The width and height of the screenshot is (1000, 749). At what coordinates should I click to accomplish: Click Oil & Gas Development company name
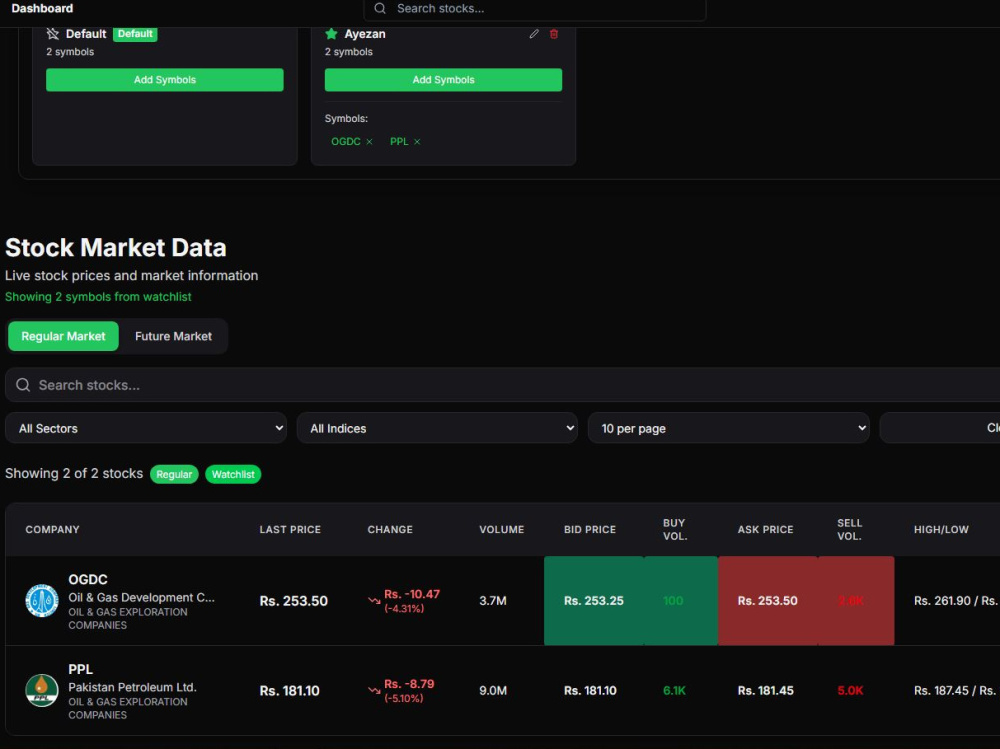tap(142, 597)
